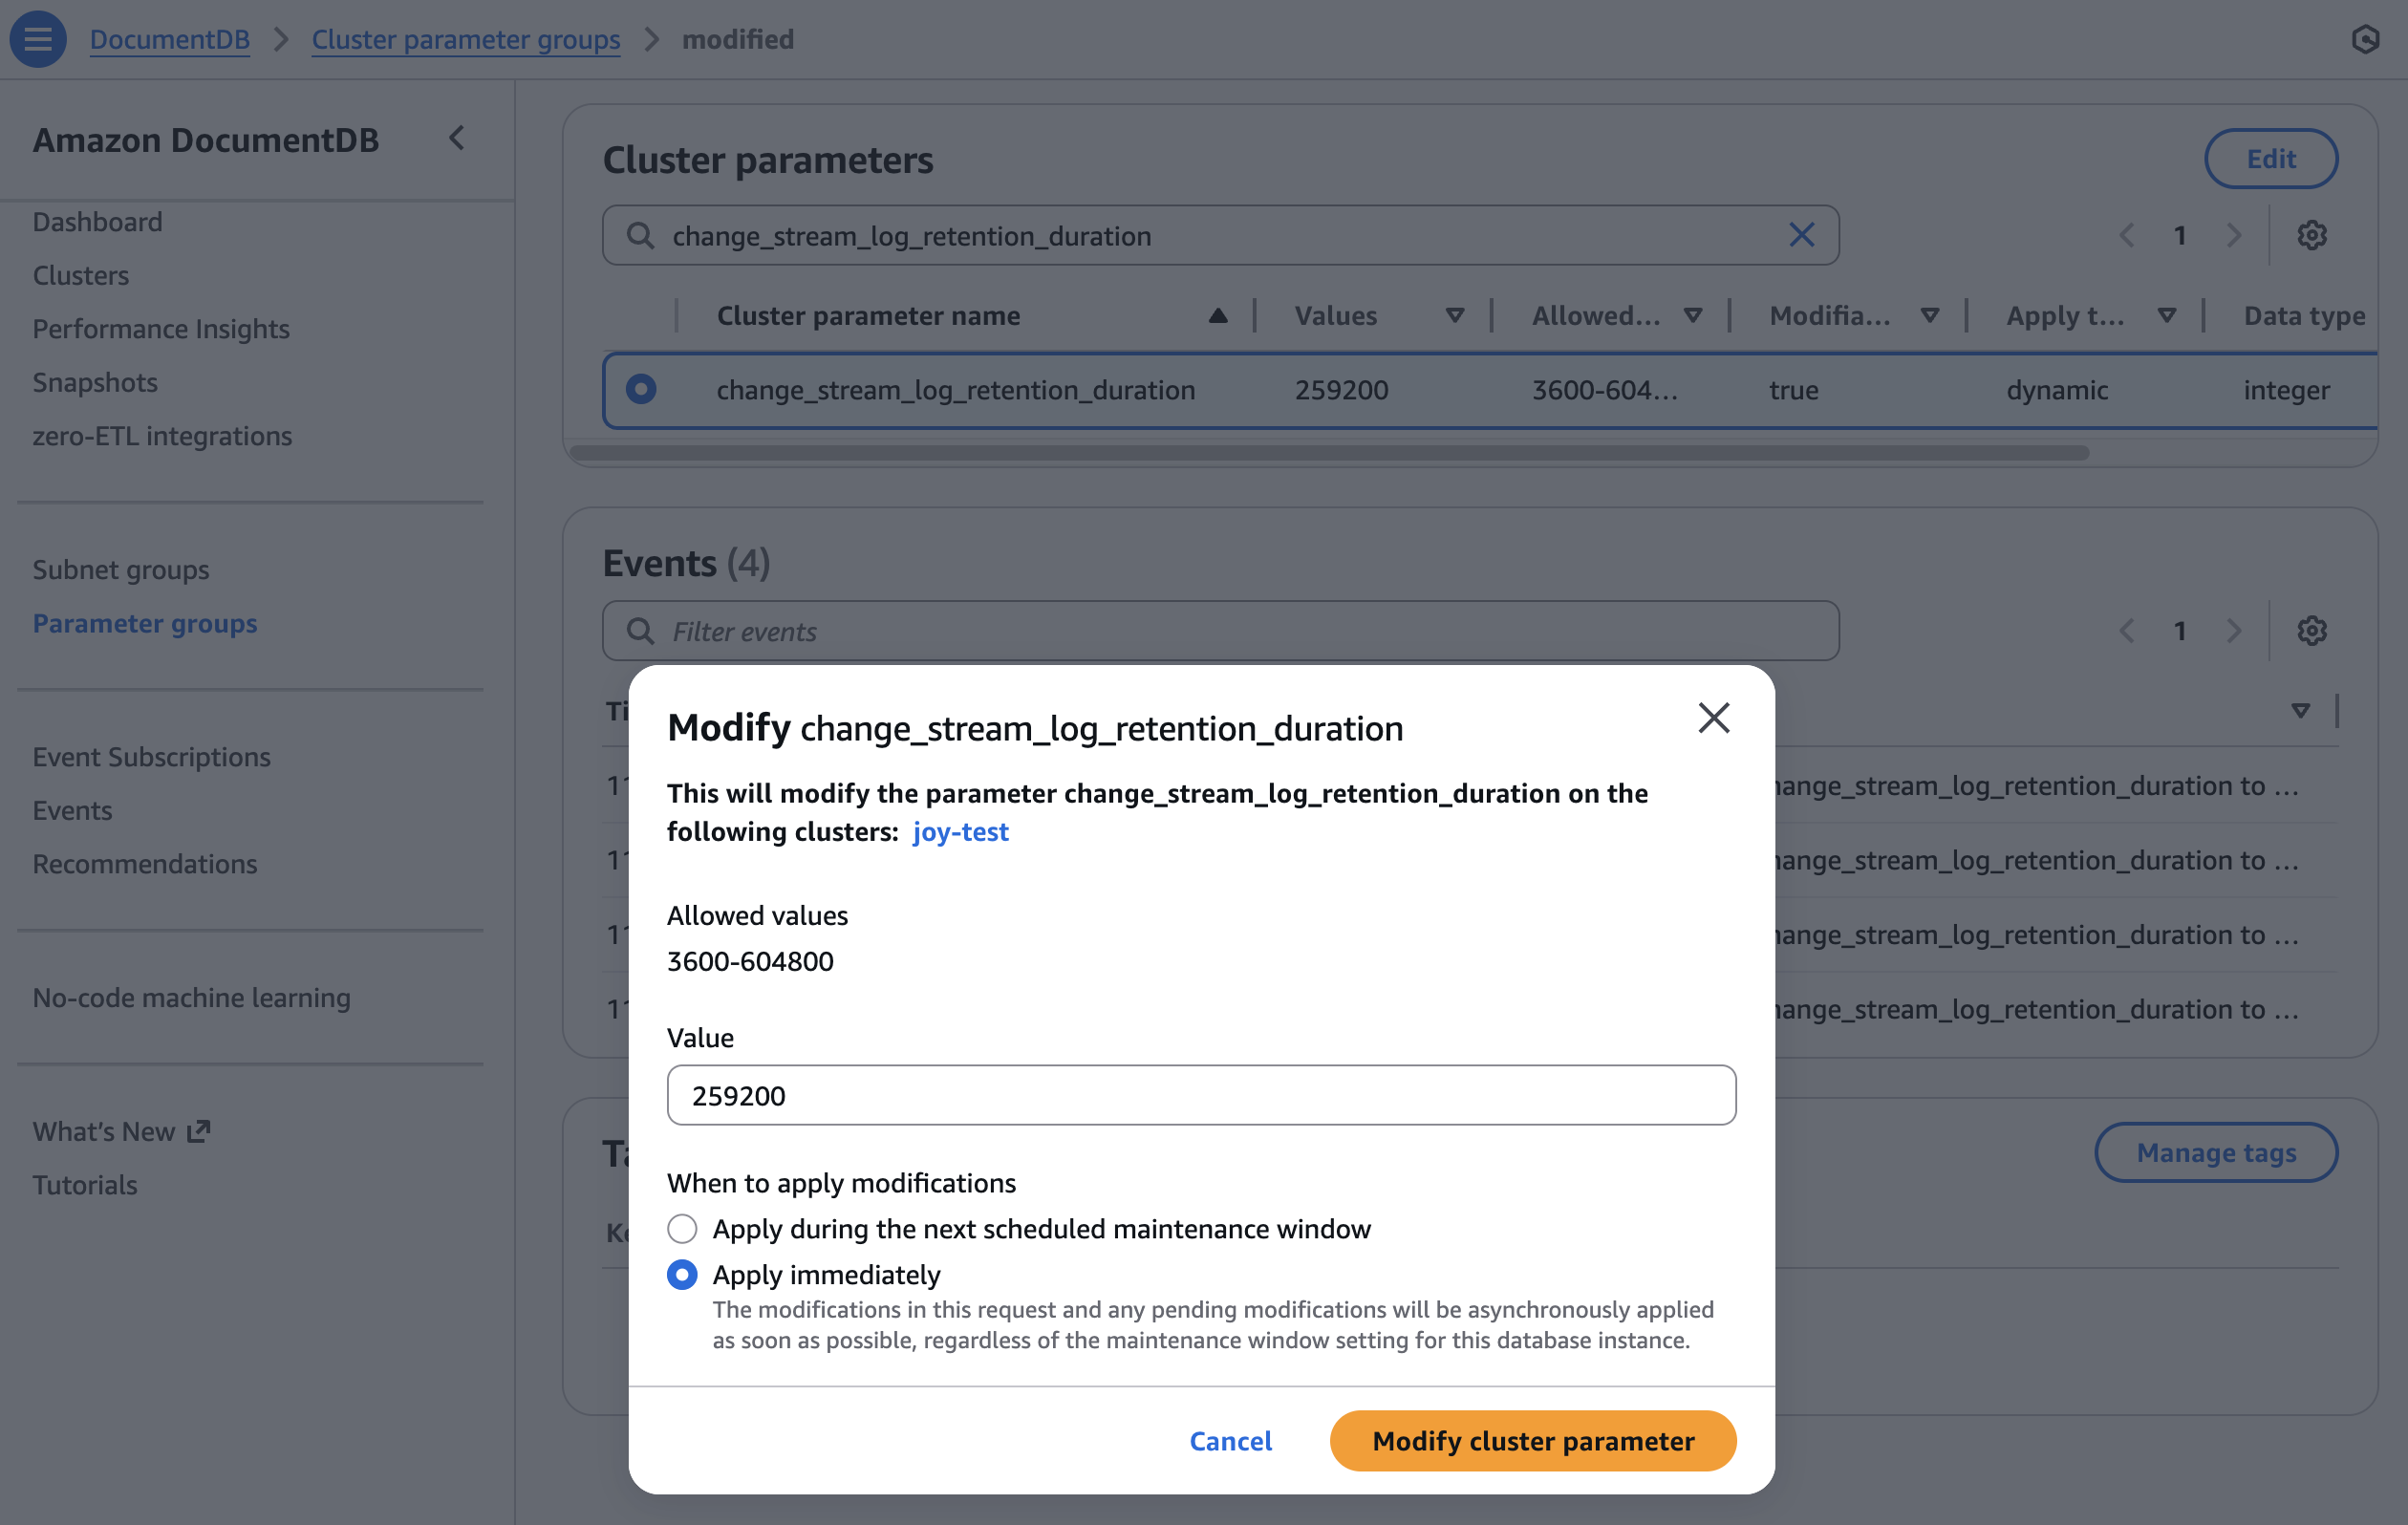Open the hamburger navigation menu icon
This screenshot has height=1525, width=2408.
click(x=38, y=39)
